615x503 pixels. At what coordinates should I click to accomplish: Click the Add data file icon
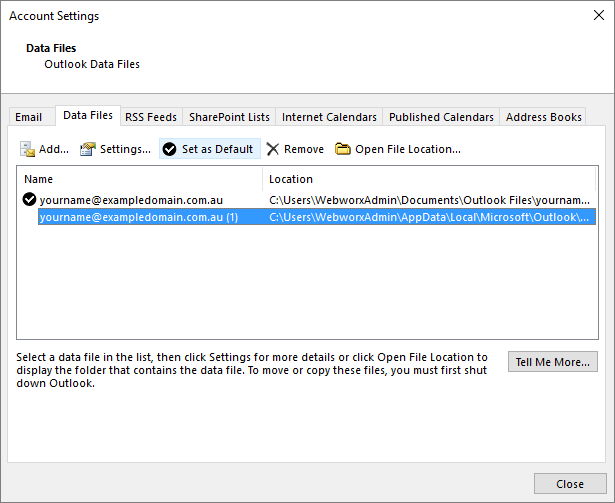click(x=27, y=149)
